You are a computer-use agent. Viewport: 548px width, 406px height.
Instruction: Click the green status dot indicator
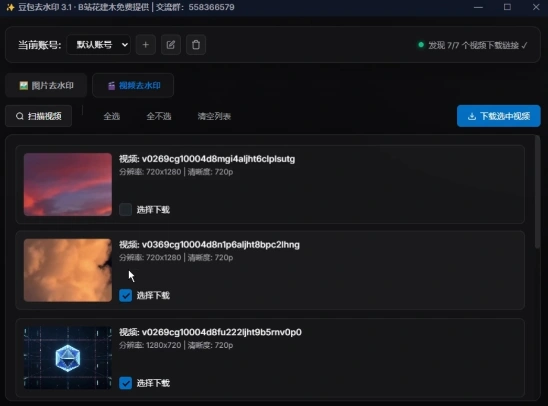[x=421, y=45]
